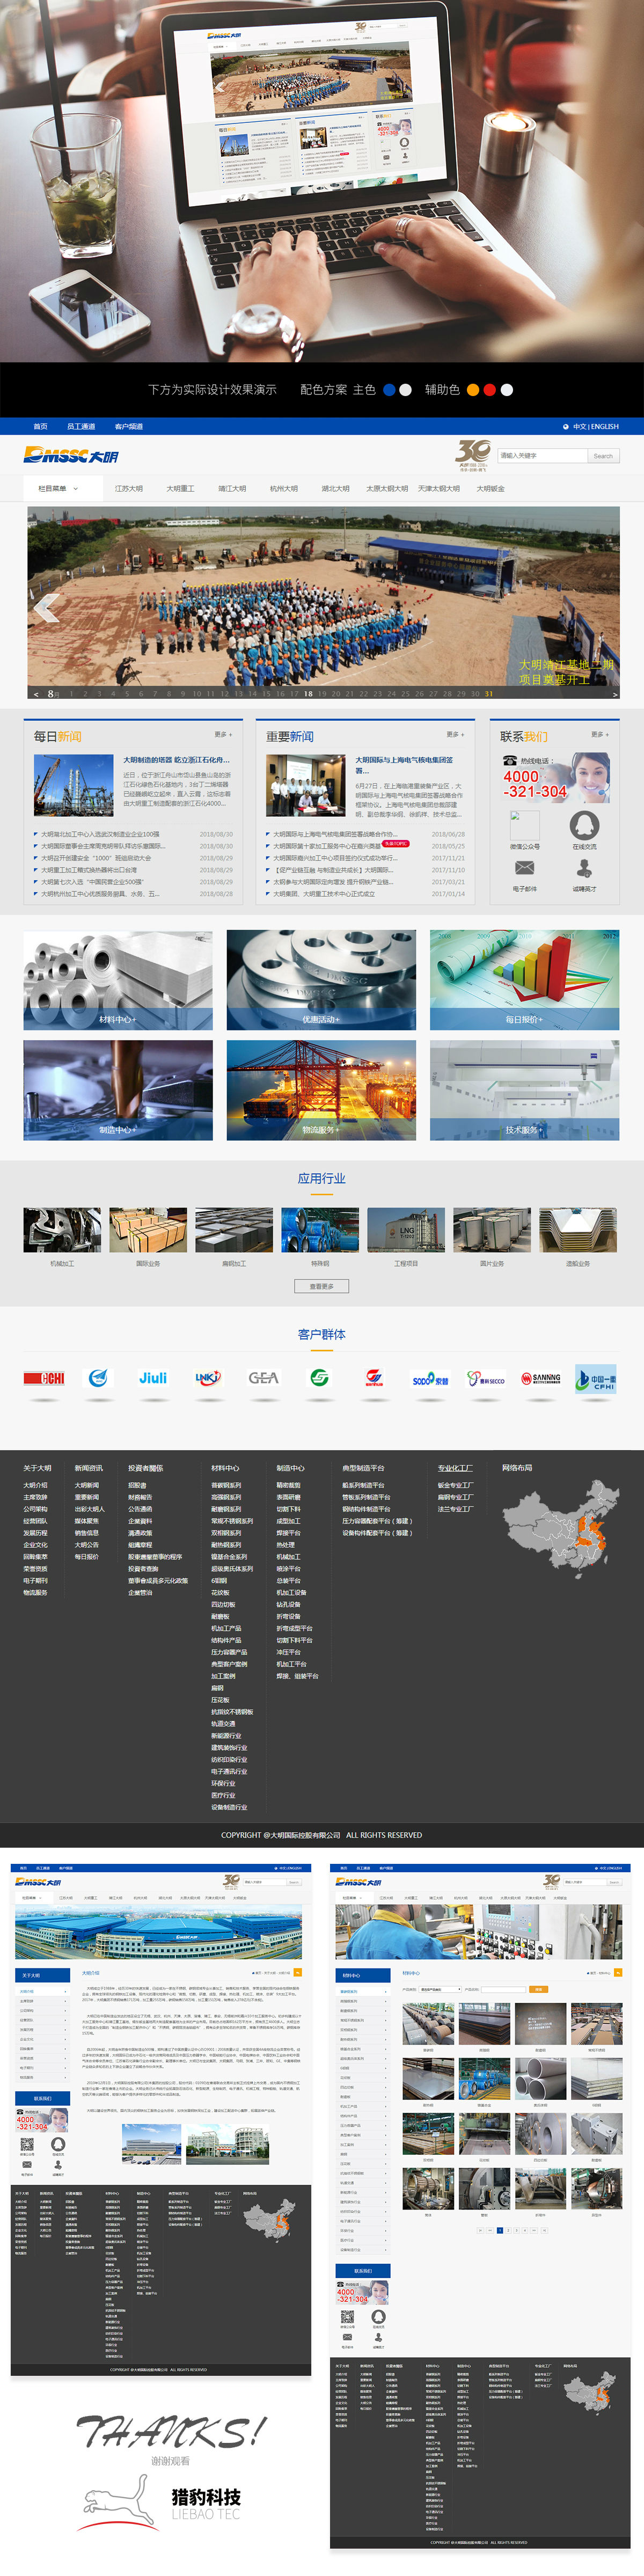Click the DMSSC 大明 logo
The height and width of the screenshot is (2576, 644).
pyautogui.click(x=71, y=456)
